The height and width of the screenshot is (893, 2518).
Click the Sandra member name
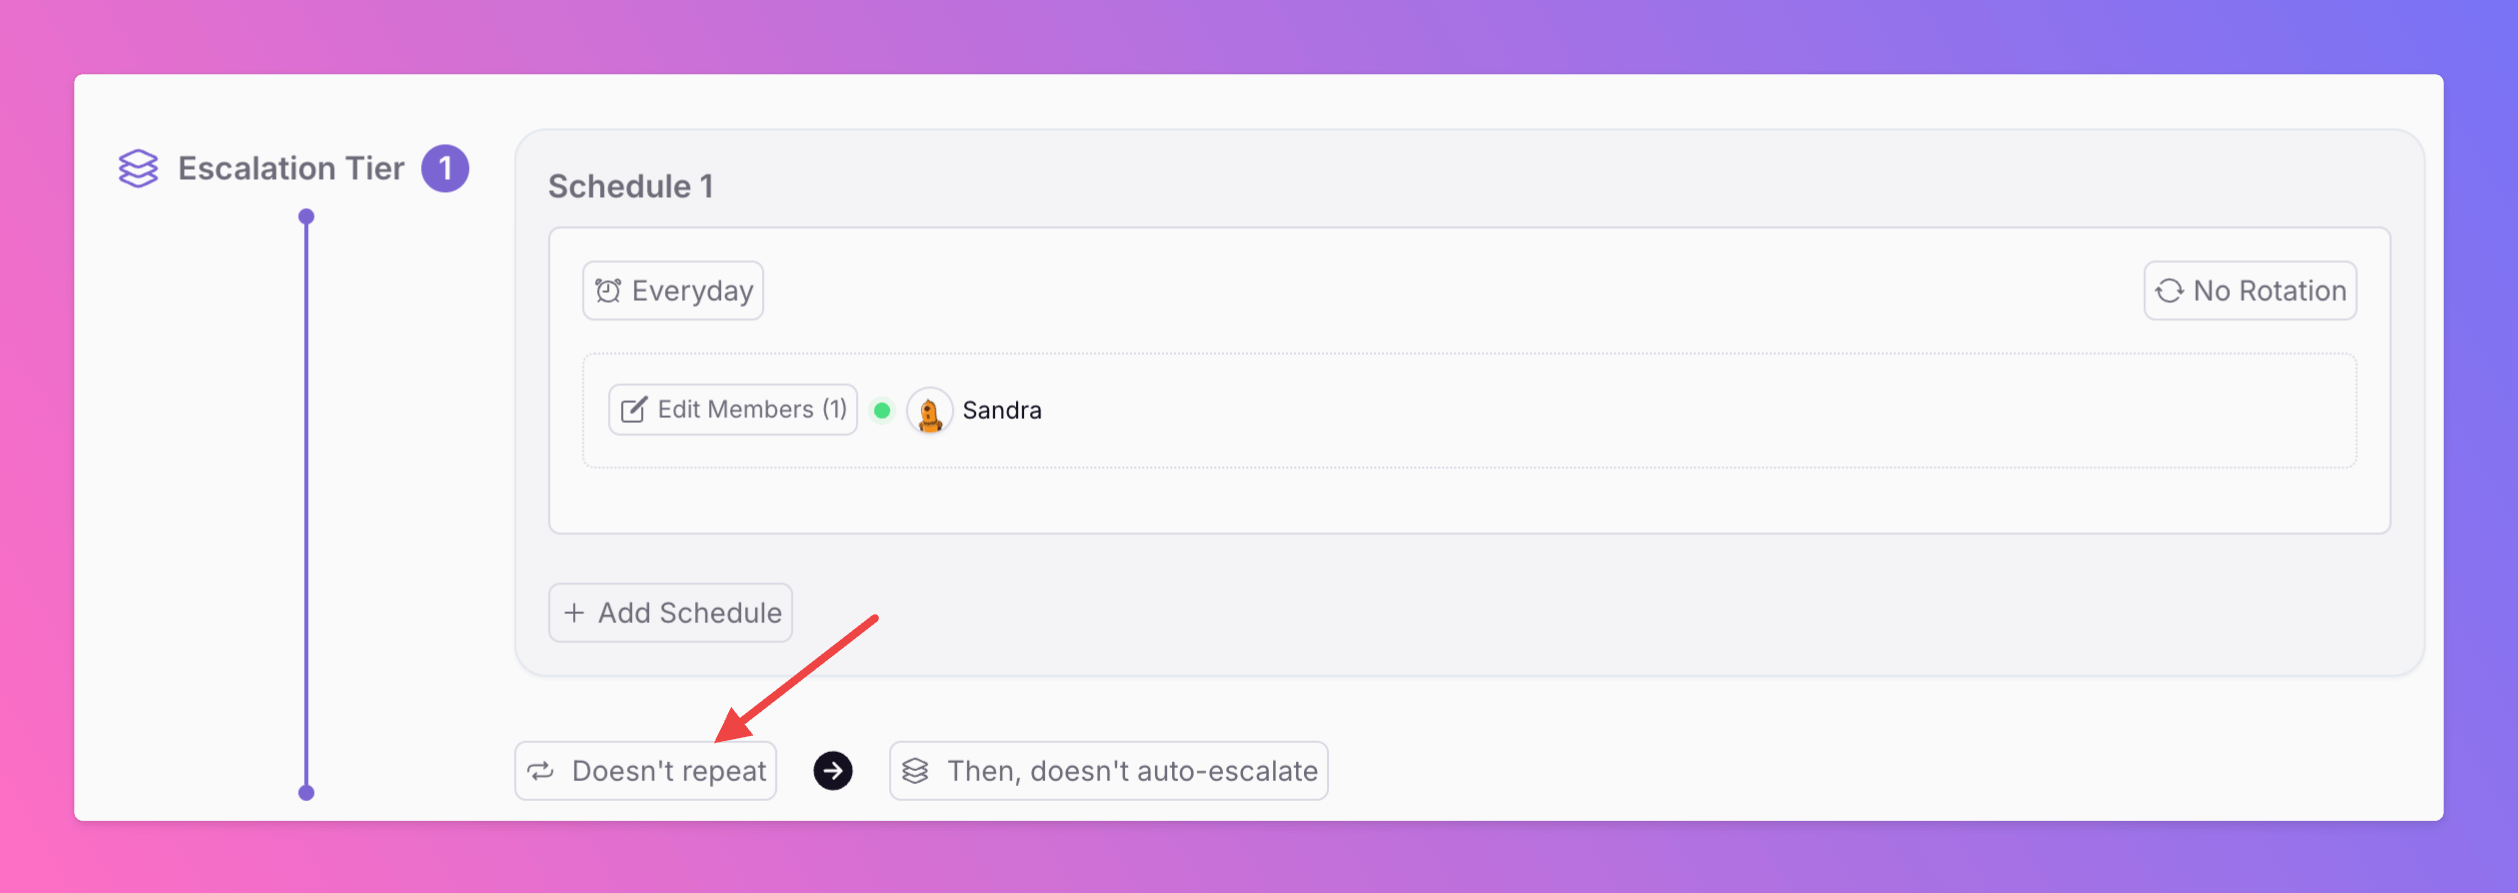pyautogui.click(x=1002, y=410)
